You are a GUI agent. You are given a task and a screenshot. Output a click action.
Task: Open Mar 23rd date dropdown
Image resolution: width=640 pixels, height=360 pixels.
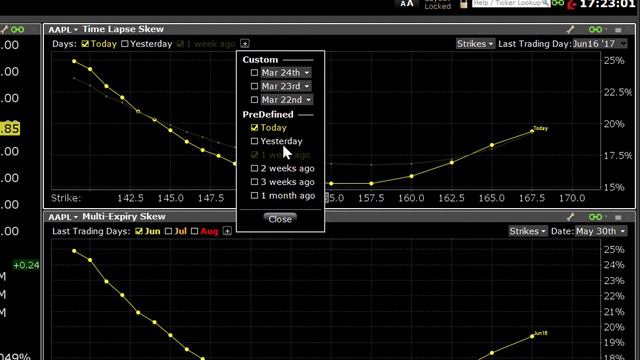point(286,86)
